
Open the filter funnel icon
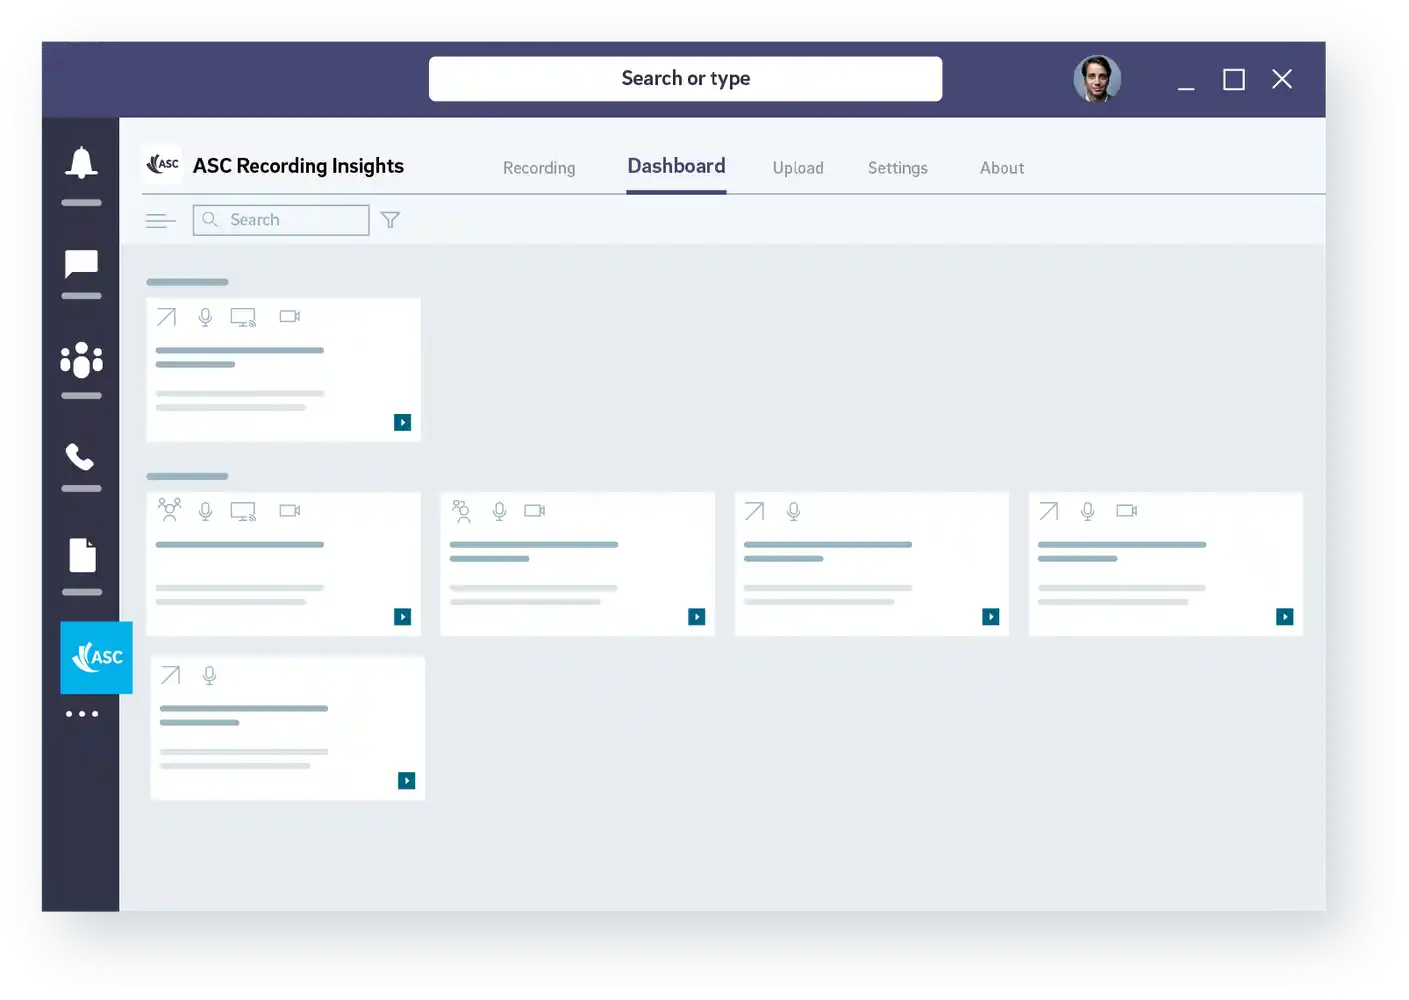[x=390, y=220]
